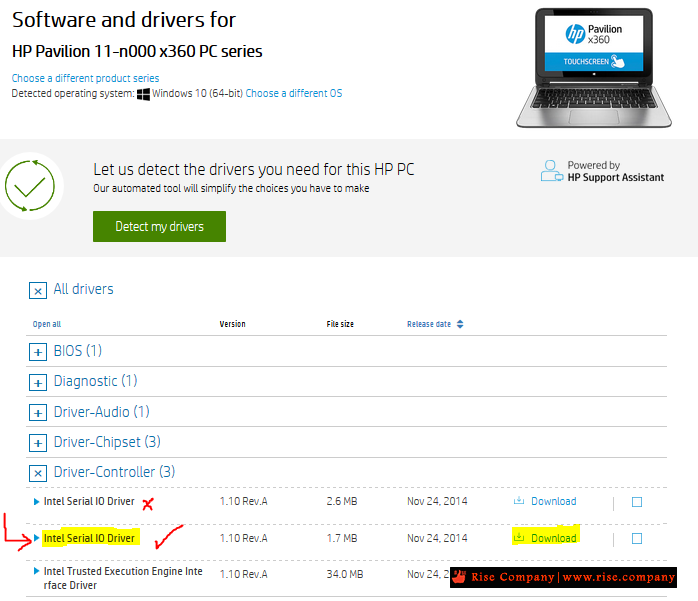The width and height of the screenshot is (698, 601).
Task: Expand the Driver-Chipset (3) category
Action: tap(38, 443)
